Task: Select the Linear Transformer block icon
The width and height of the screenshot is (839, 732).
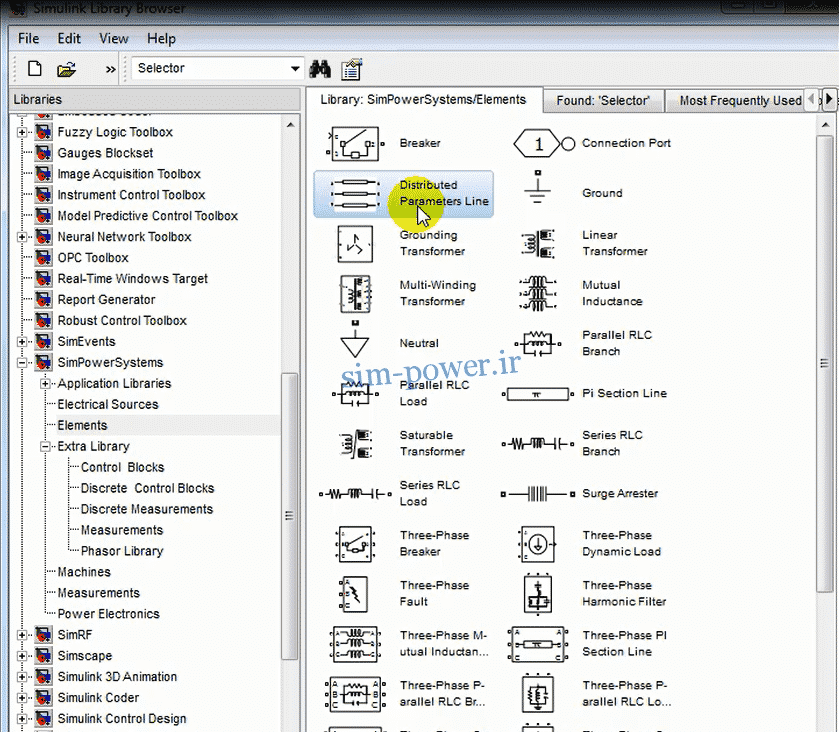Action: pos(538,243)
